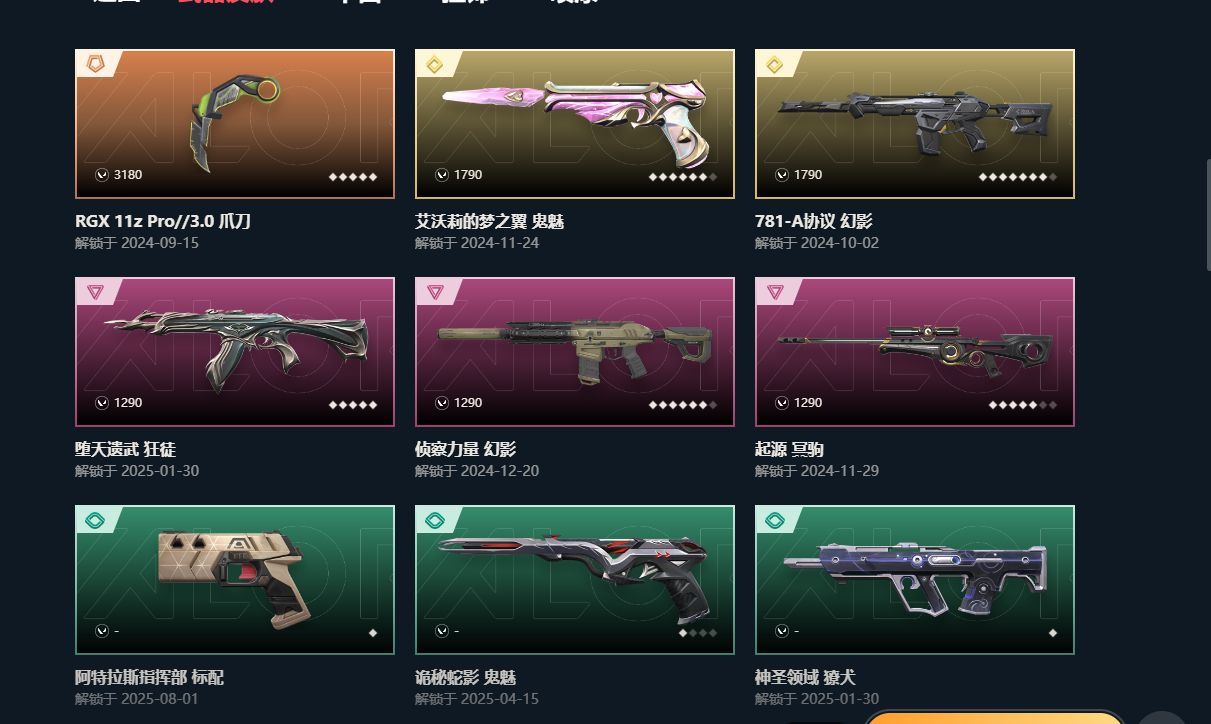
Task: Click the VP currency icon beside 3180
Action: pos(102,175)
